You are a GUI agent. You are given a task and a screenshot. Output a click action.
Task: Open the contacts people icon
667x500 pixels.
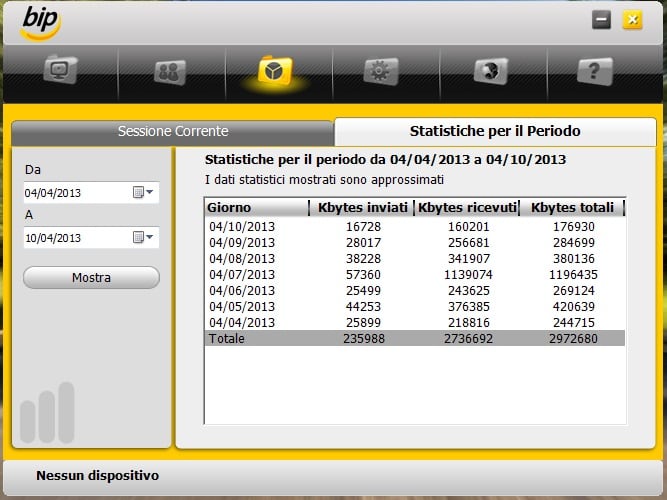(168, 72)
